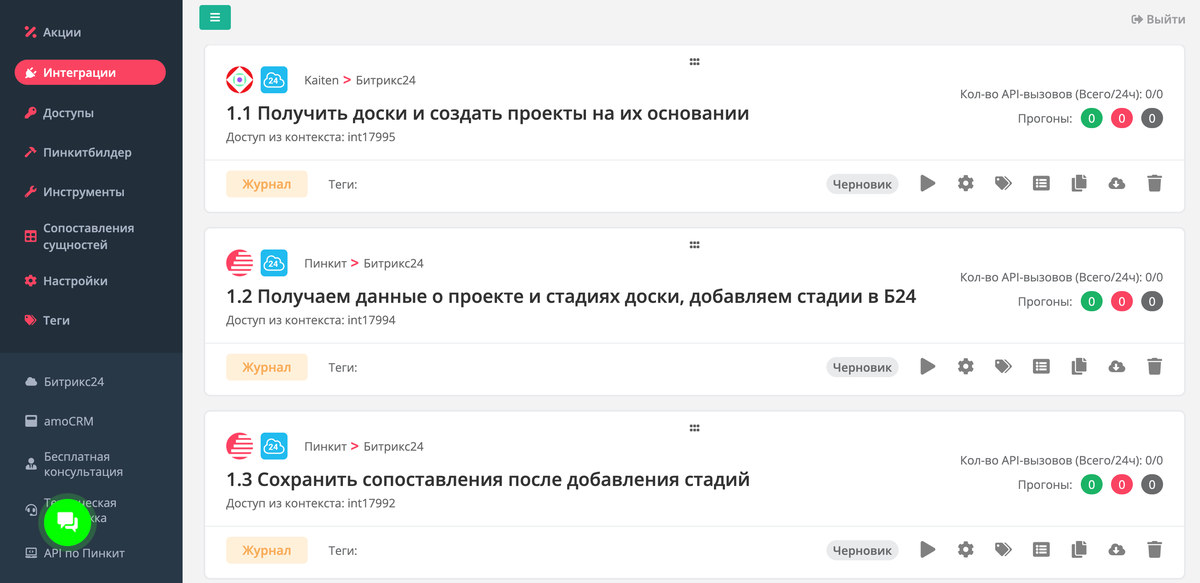Open Журнал for integration 1.2
1200x583 pixels.
click(266, 367)
